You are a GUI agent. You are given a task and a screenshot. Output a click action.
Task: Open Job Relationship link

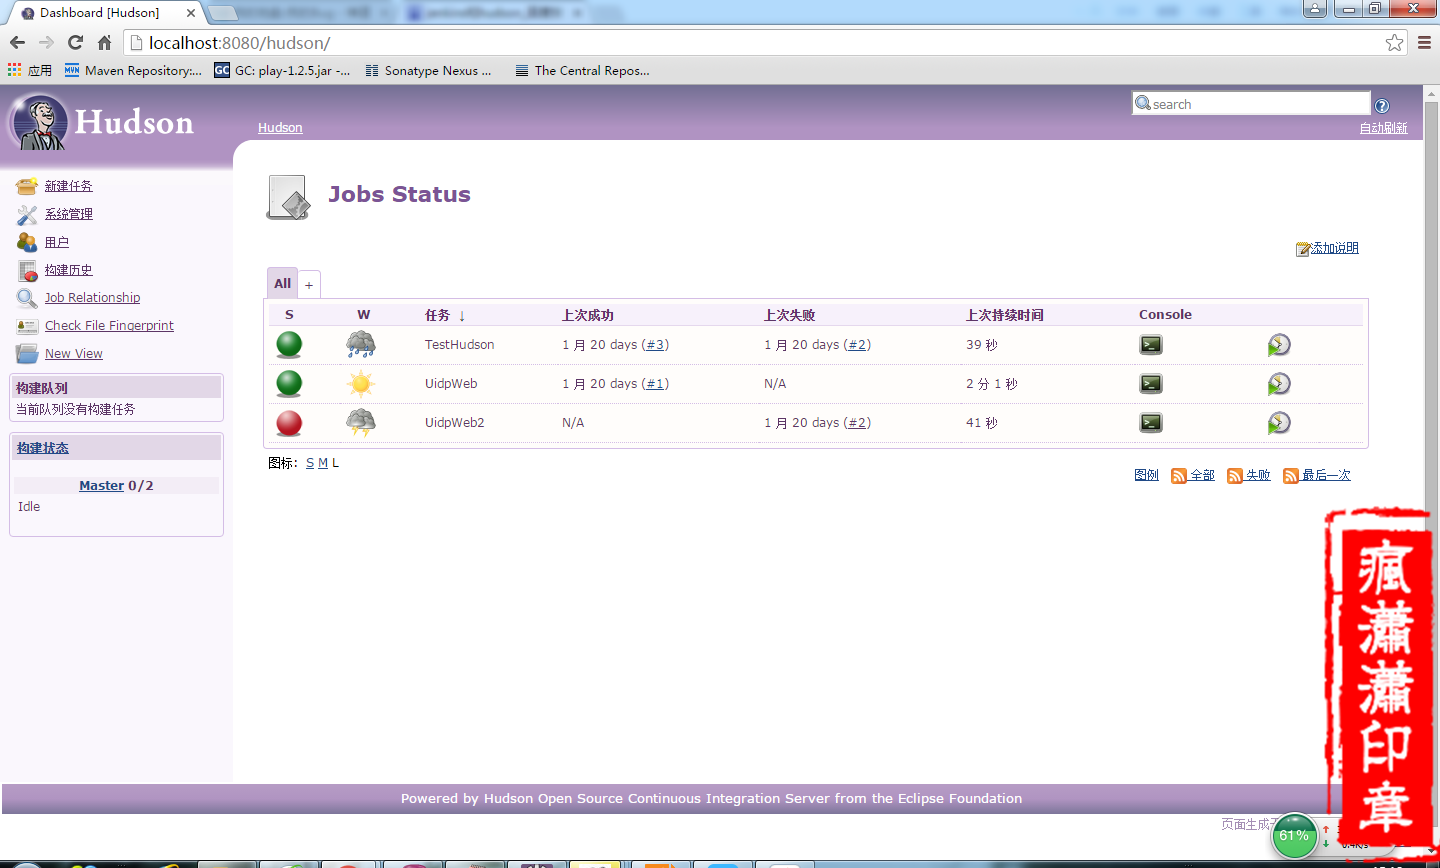[x=93, y=298]
